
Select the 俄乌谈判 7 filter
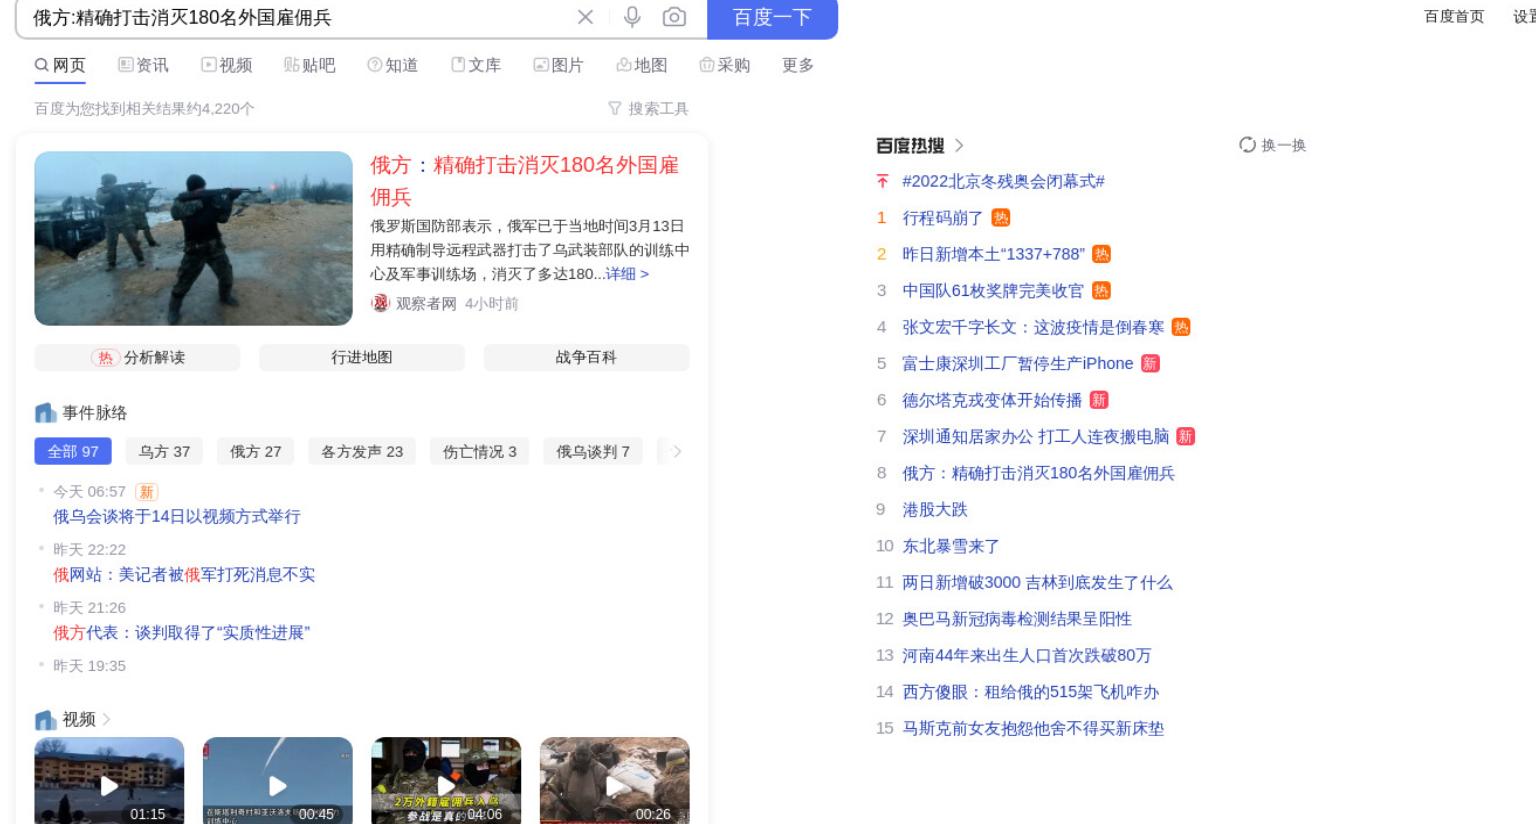pos(593,451)
